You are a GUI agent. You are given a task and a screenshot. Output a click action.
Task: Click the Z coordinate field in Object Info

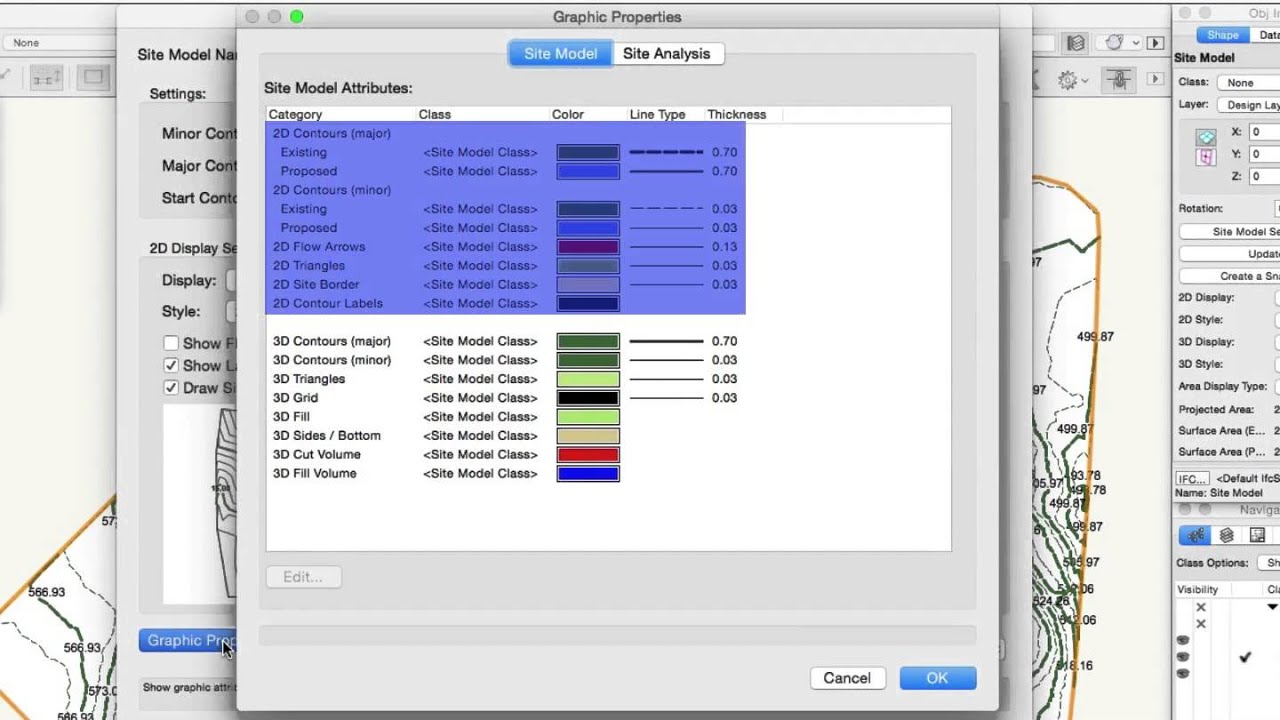1264,176
